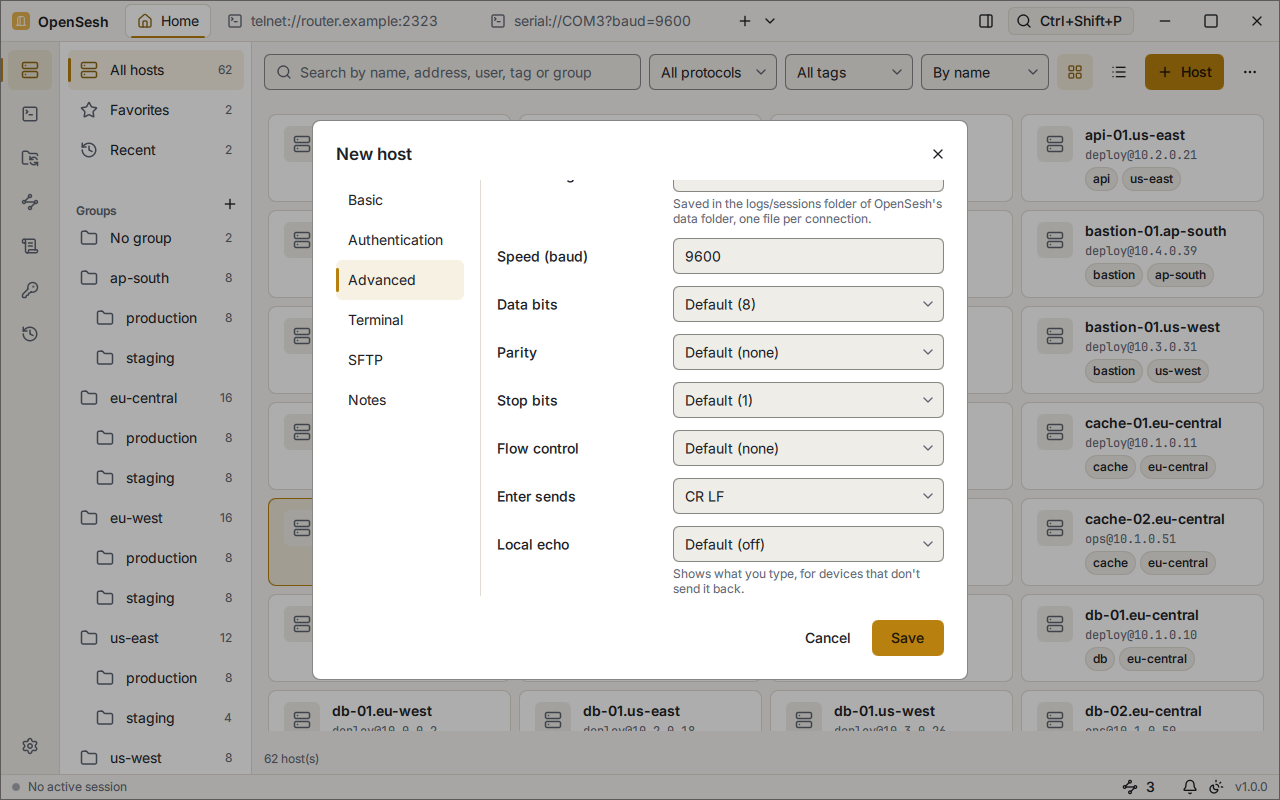The height and width of the screenshot is (800, 1280).
Task: Open the Local echo dropdown
Action: [x=808, y=544]
